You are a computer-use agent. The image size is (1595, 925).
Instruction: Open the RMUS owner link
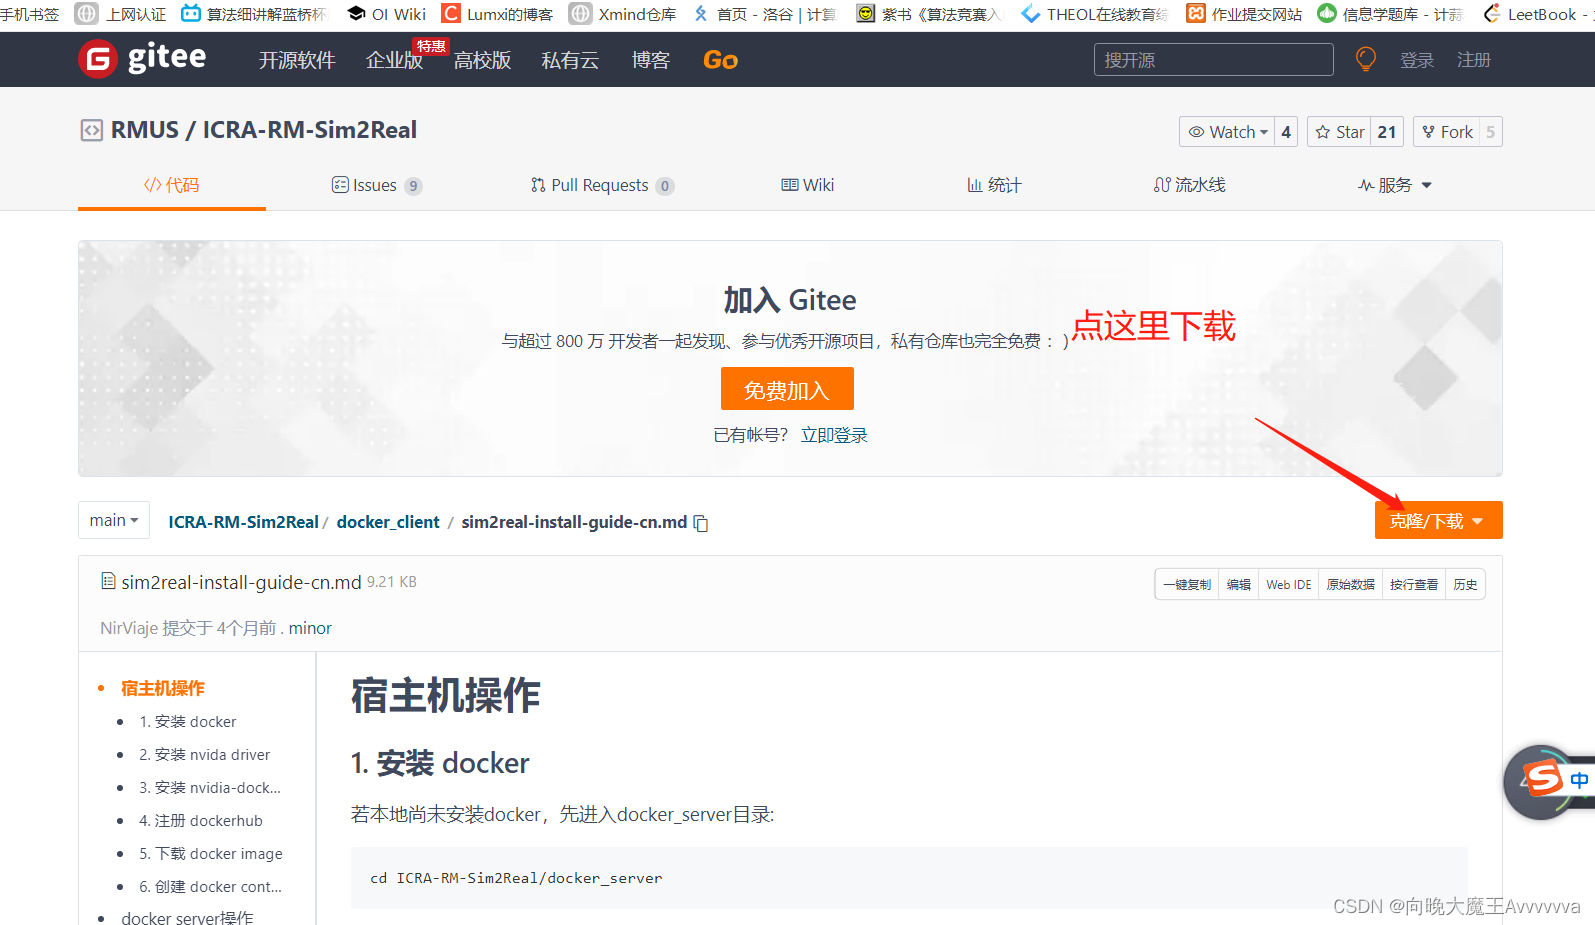(145, 130)
